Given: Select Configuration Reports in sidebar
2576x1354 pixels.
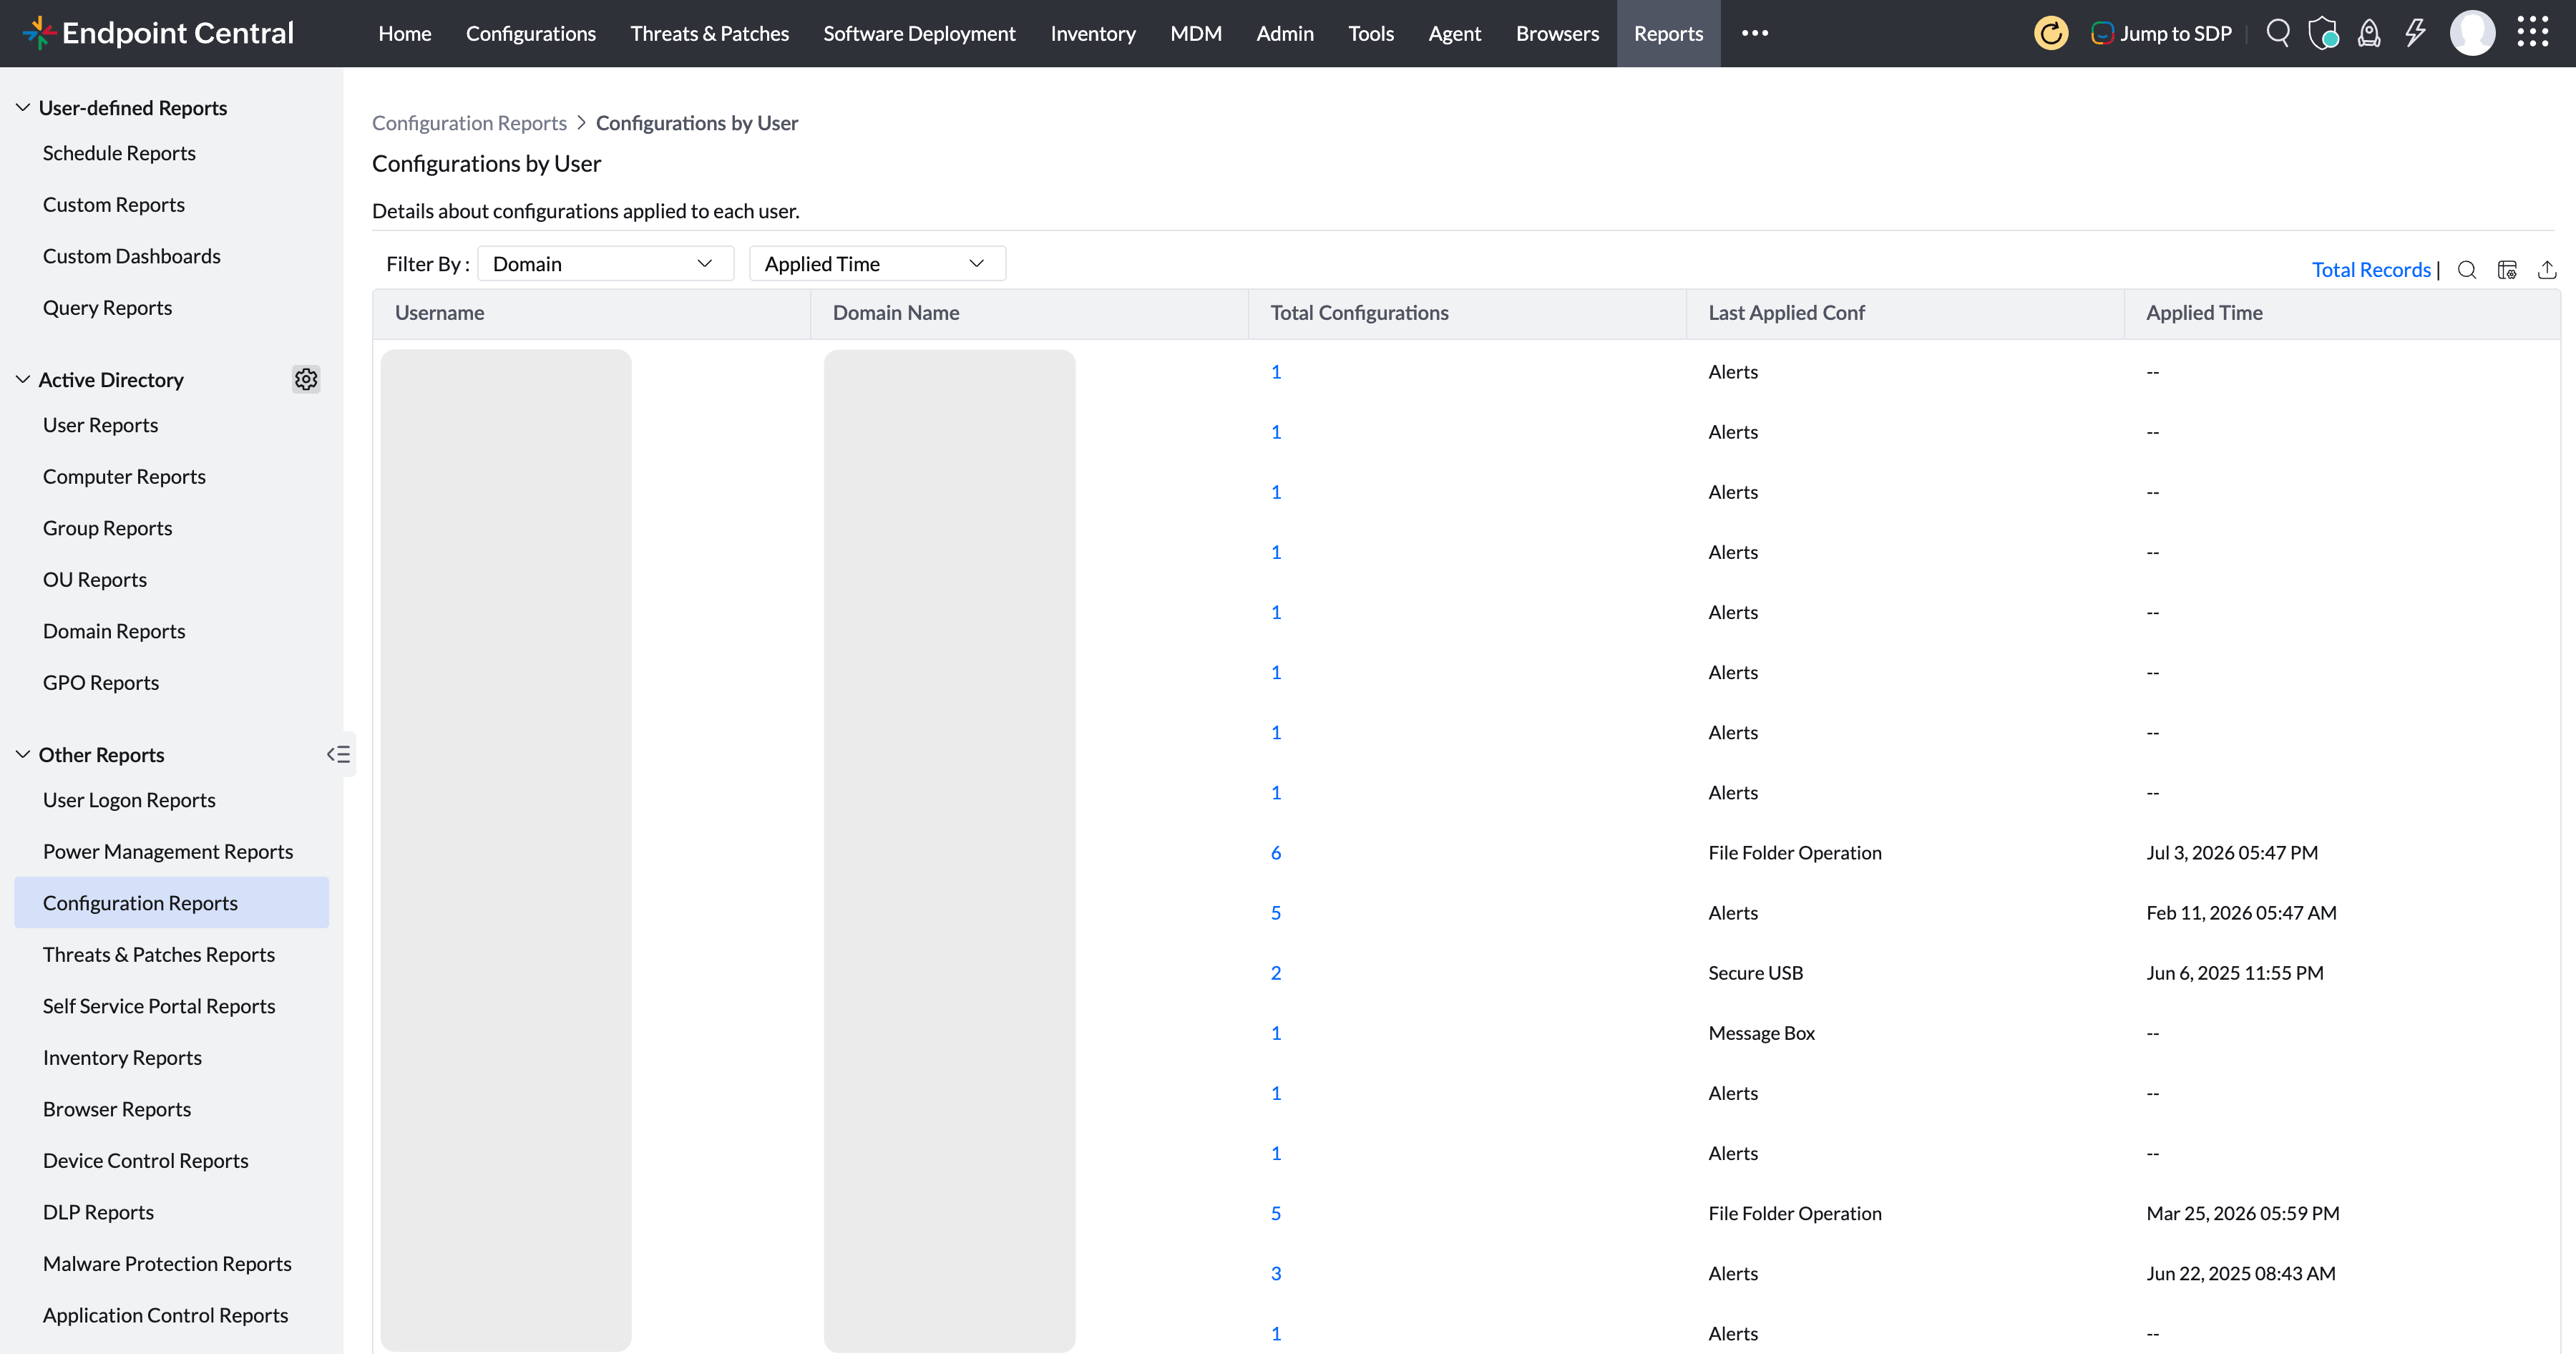Looking at the screenshot, I should point(171,903).
